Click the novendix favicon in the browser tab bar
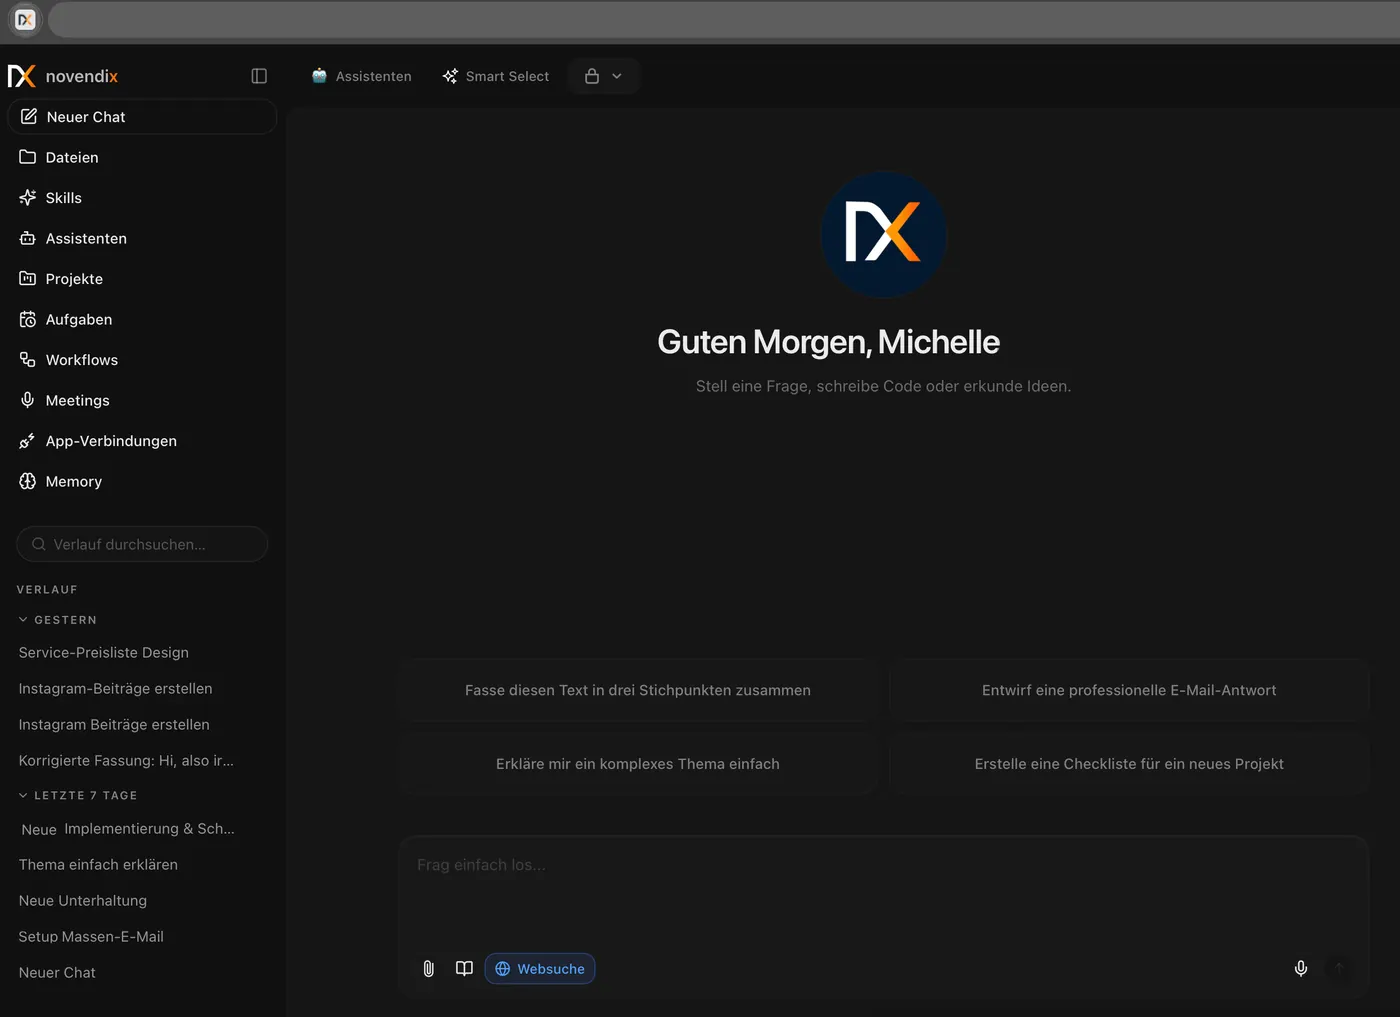Viewport: 1400px width, 1017px height. click(25, 20)
